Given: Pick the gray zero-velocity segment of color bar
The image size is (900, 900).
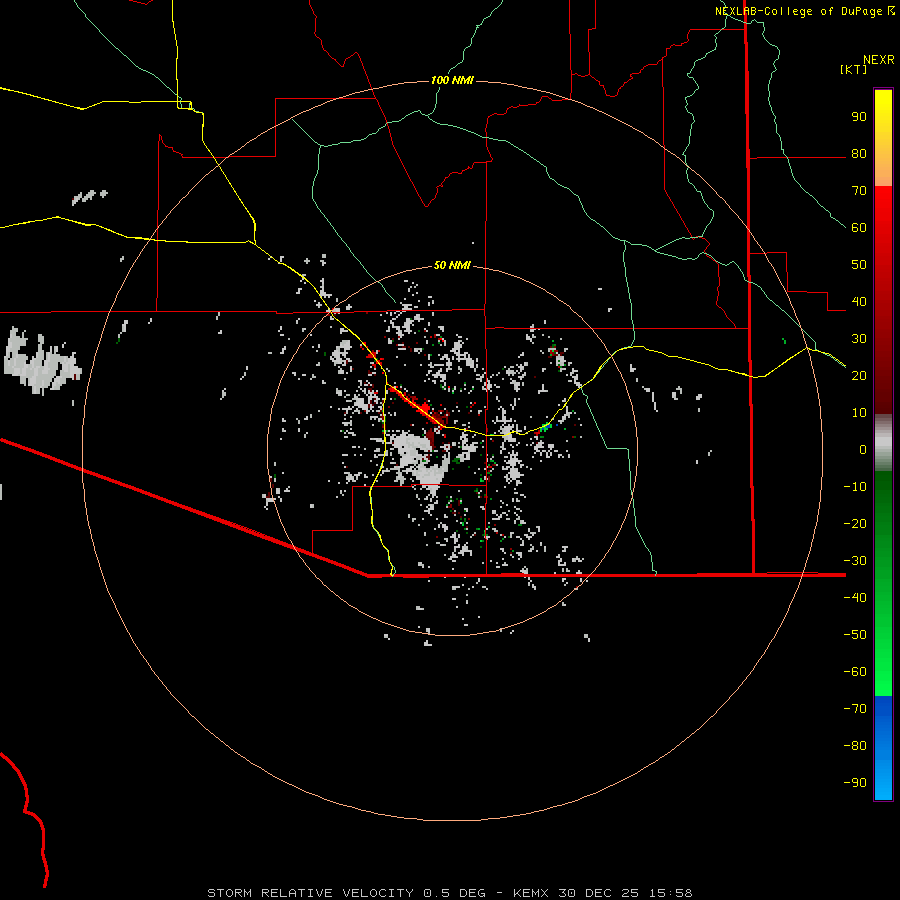Looking at the screenshot, I should (x=883, y=445).
